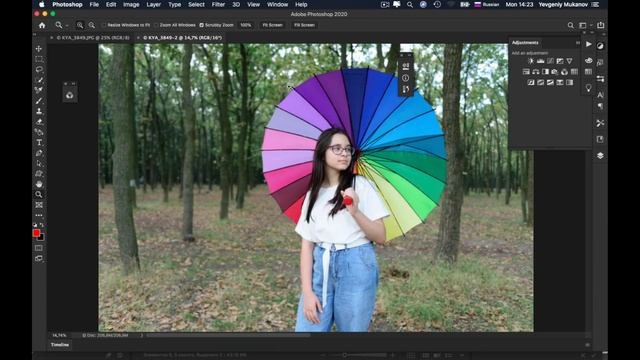Add a Black & White adjustment

click(545, 71)
